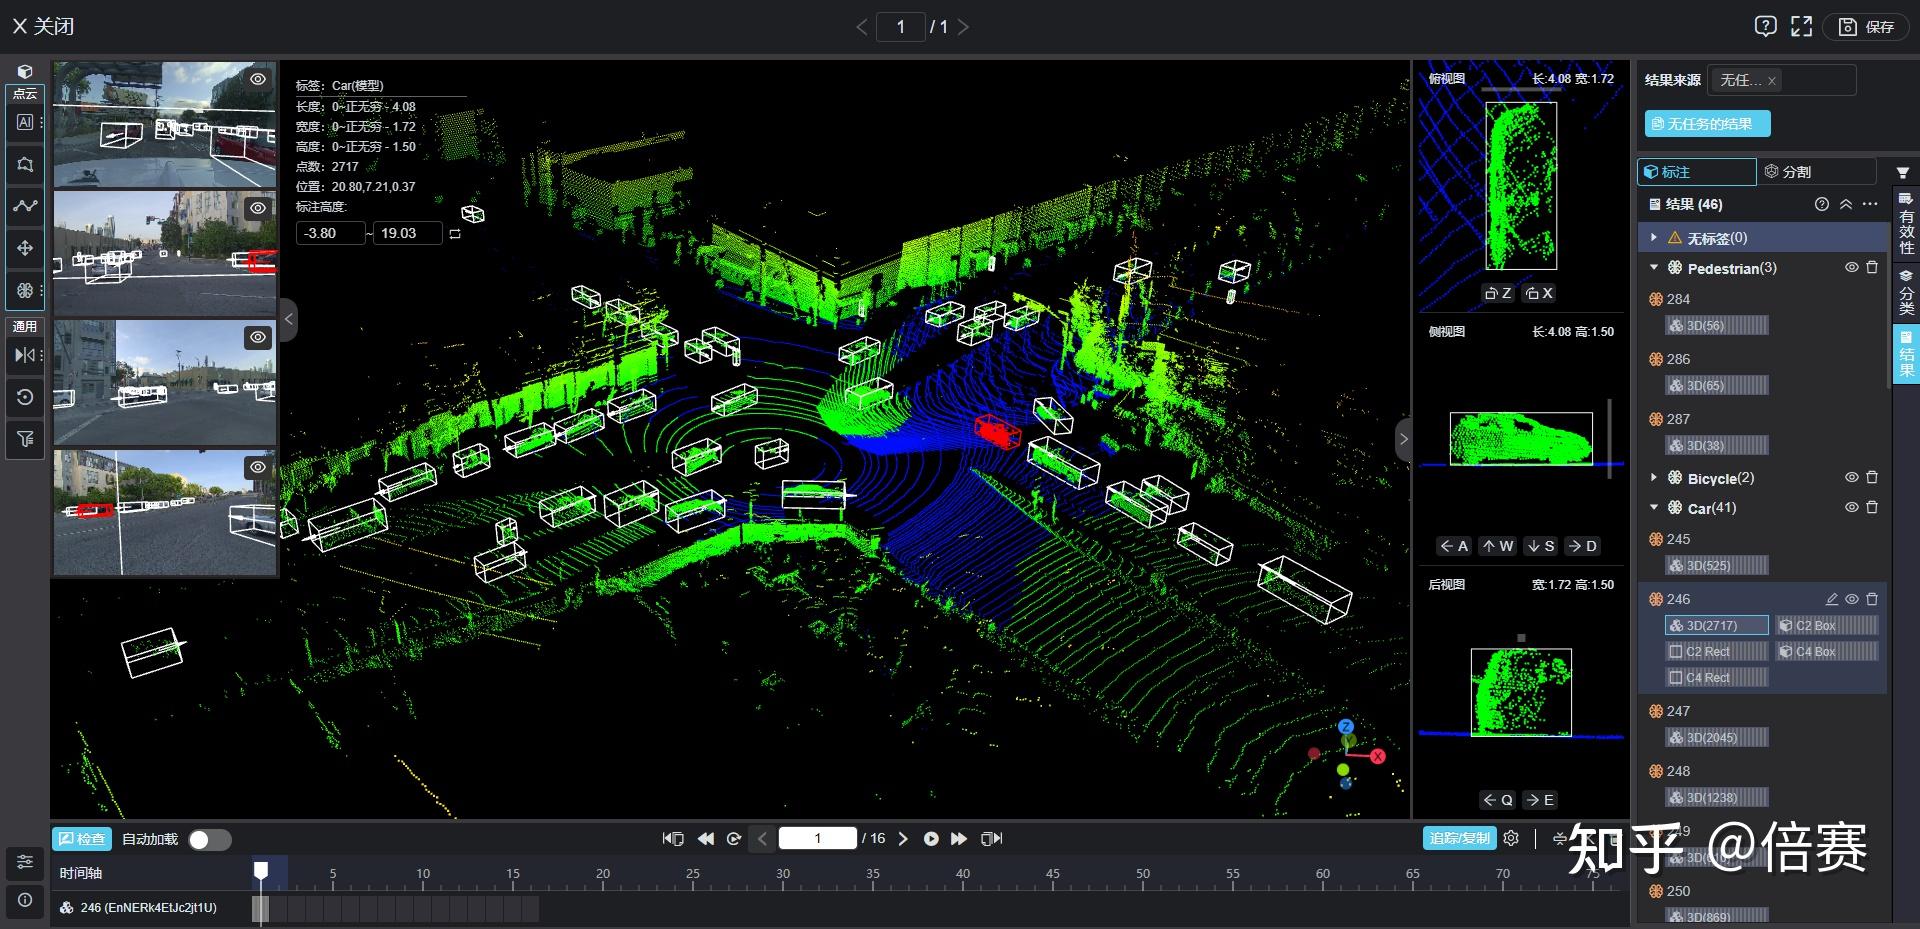
Task: Click the 追踪/复制 track copy button
Action: click(1459, 838)
